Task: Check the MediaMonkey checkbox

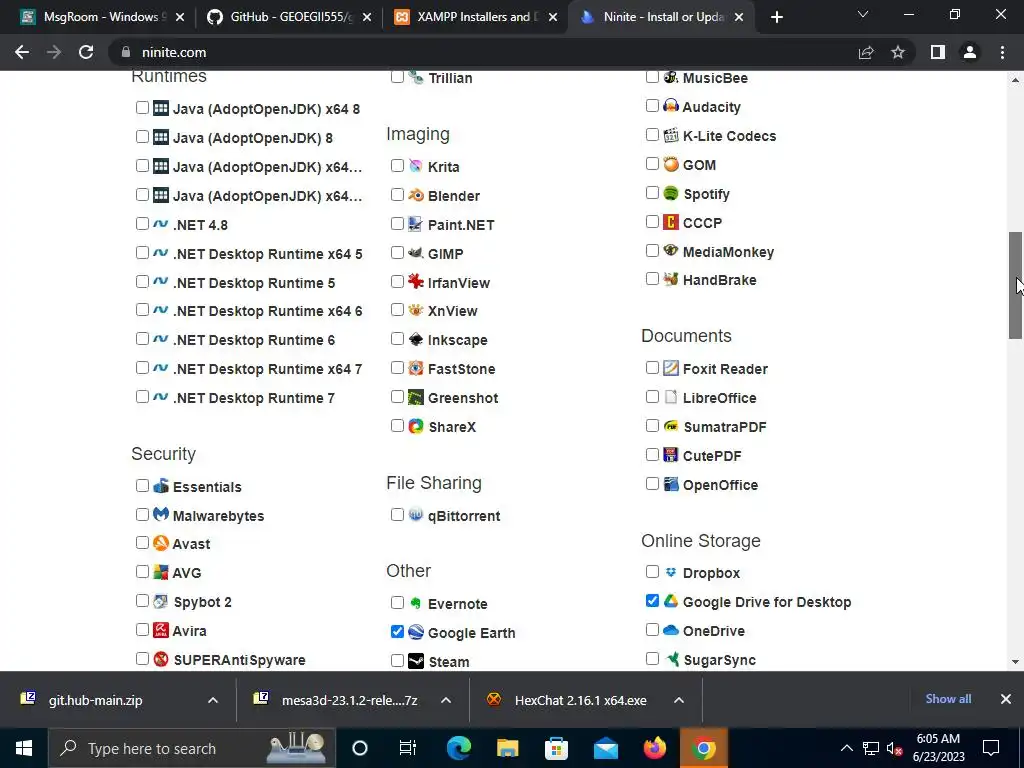Action: 652,251
